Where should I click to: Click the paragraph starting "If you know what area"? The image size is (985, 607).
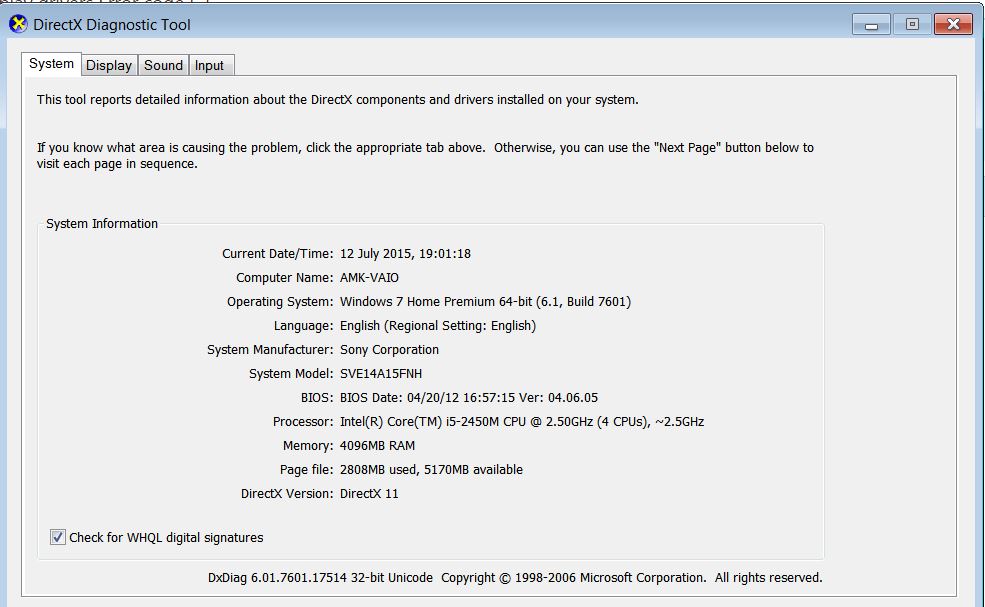point(425,155)
